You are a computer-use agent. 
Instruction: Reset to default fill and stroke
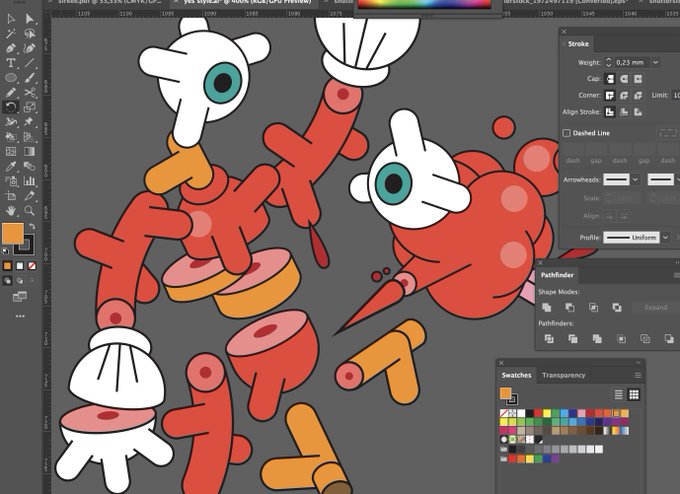(x=5, y=251)
